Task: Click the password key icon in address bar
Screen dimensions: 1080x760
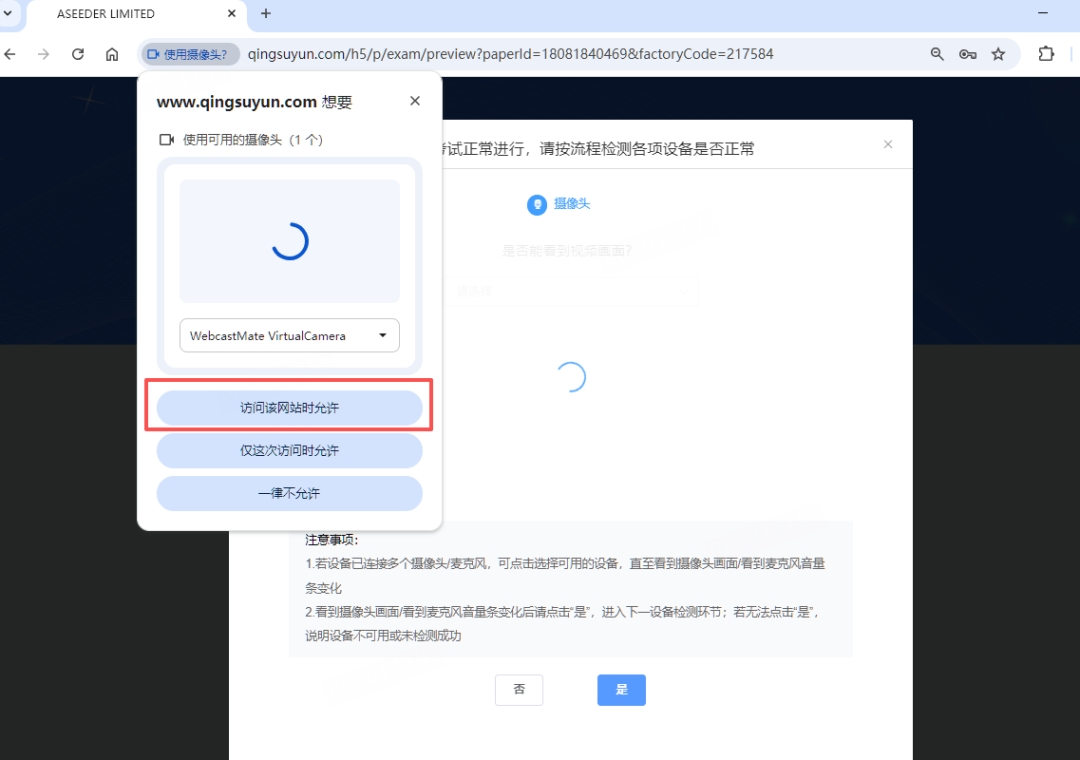Action: tap(967, 54)
